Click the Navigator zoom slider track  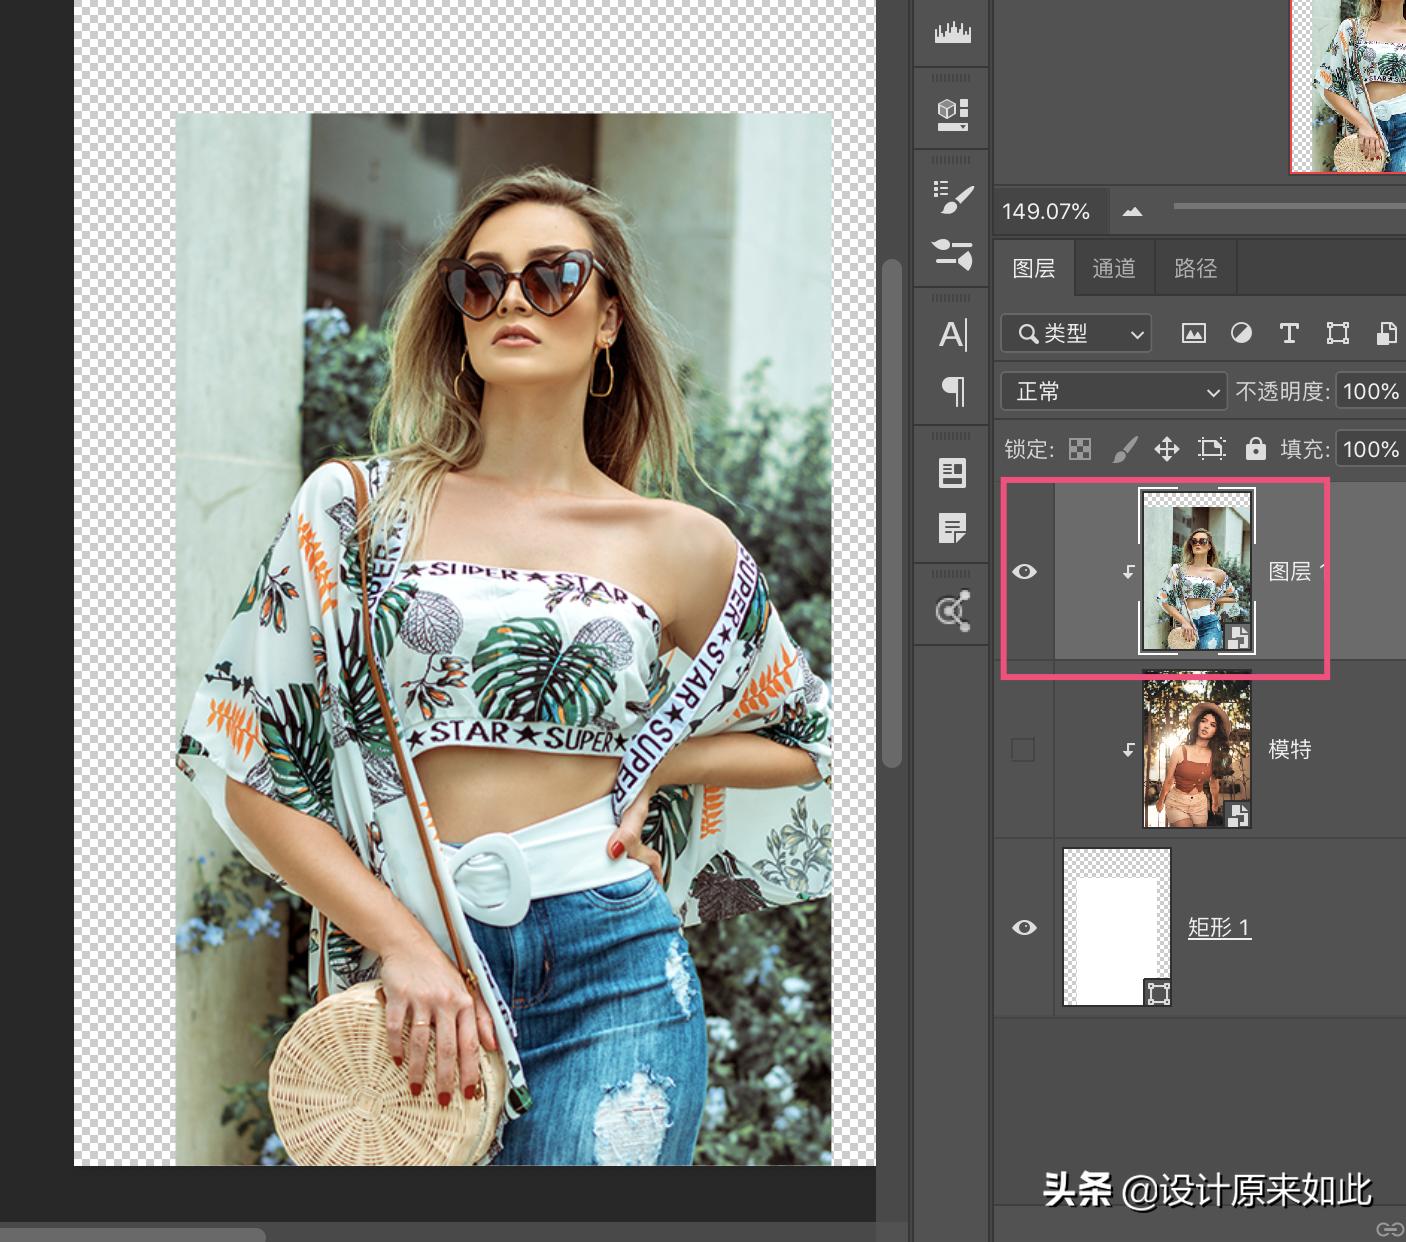pos(1288,206)
